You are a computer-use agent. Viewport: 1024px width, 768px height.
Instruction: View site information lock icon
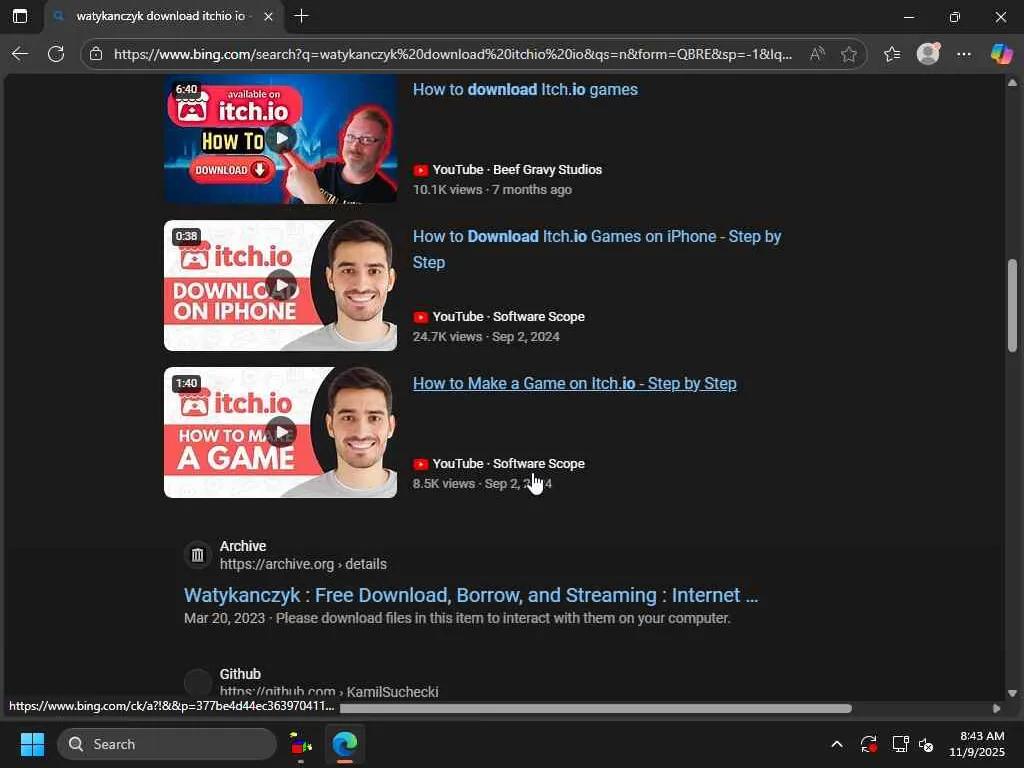(96, 54)
